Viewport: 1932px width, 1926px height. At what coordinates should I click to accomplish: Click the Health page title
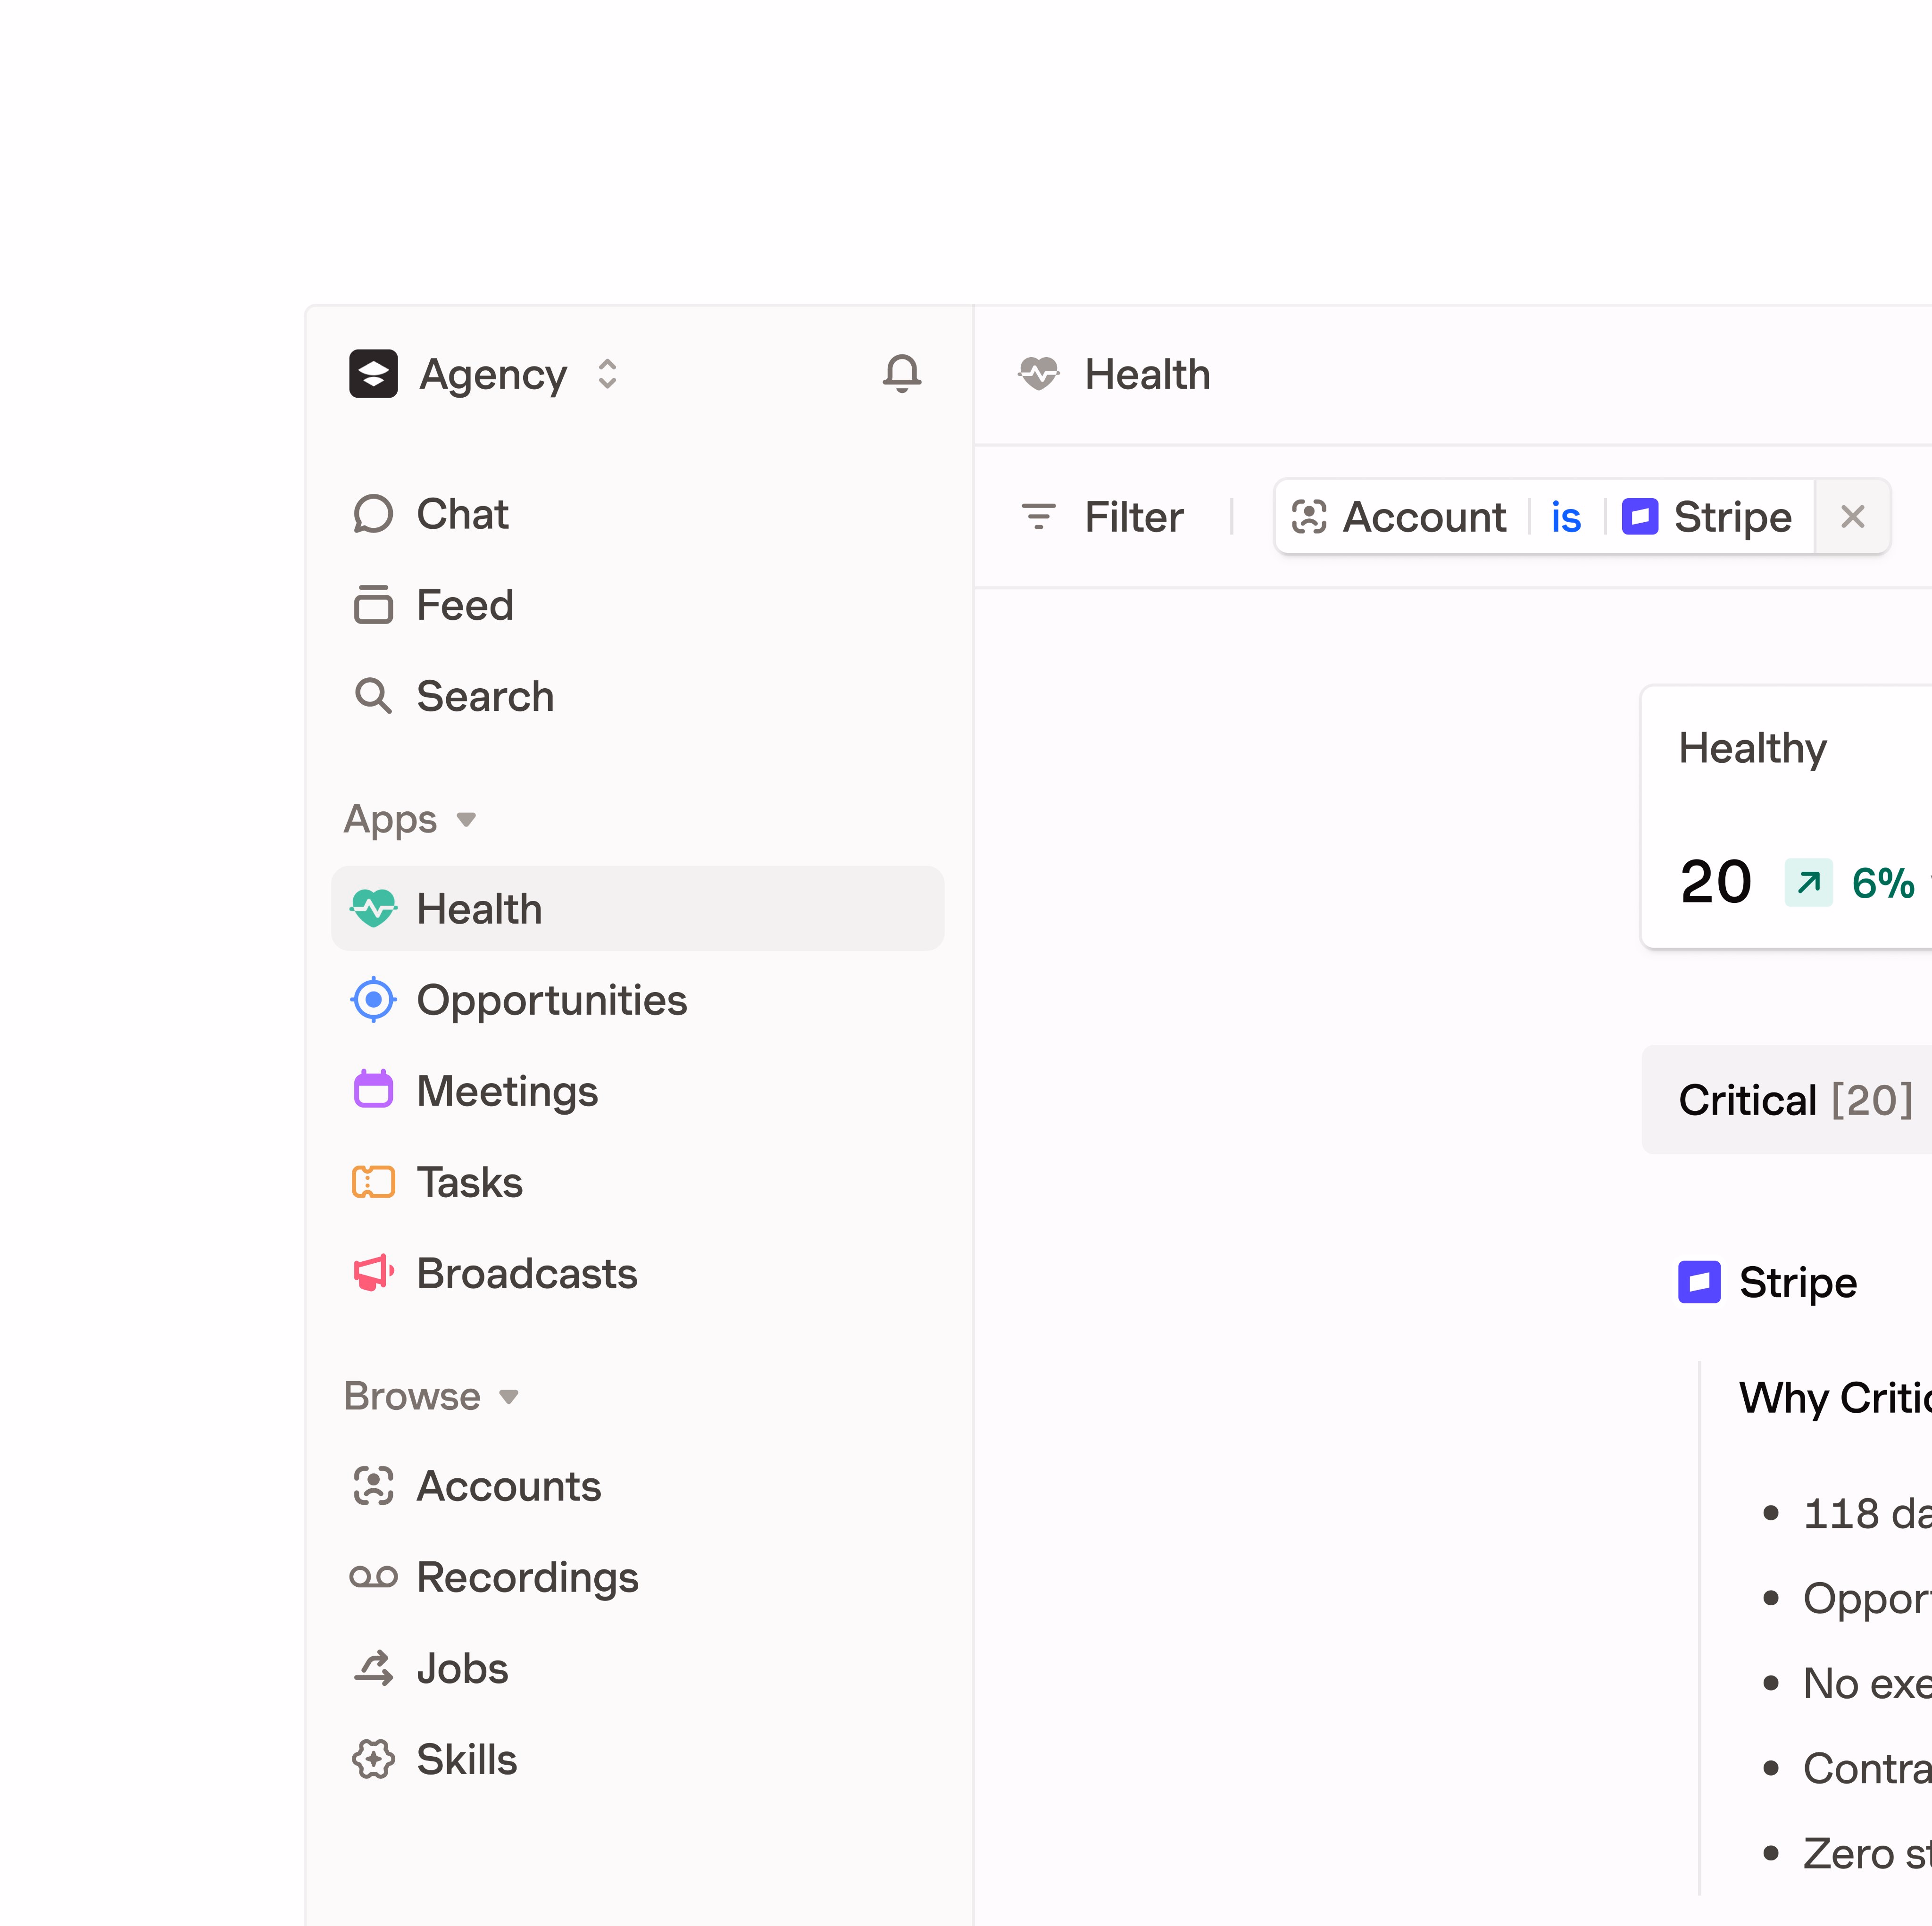[1147, 374]
